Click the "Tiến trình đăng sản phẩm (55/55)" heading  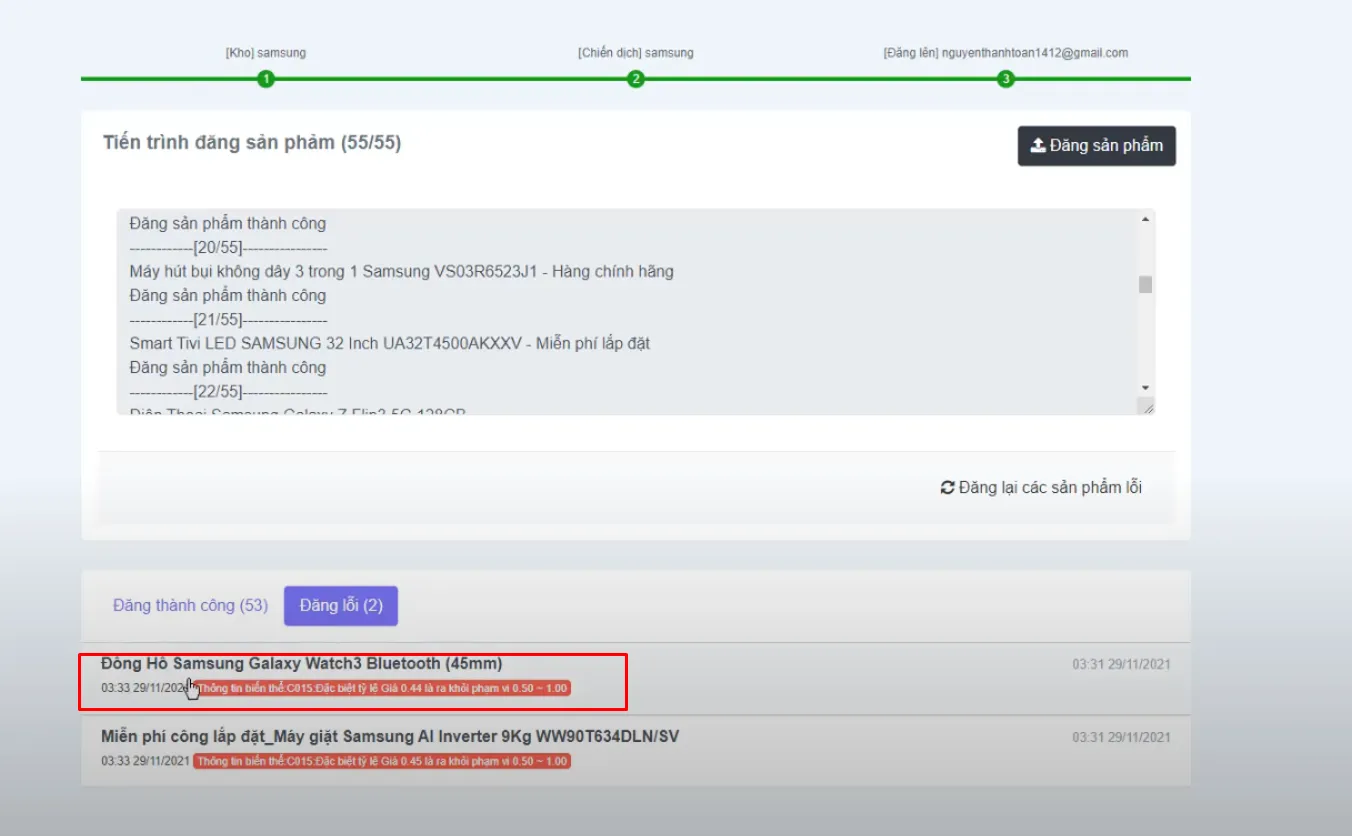click(x=252, y=143)
